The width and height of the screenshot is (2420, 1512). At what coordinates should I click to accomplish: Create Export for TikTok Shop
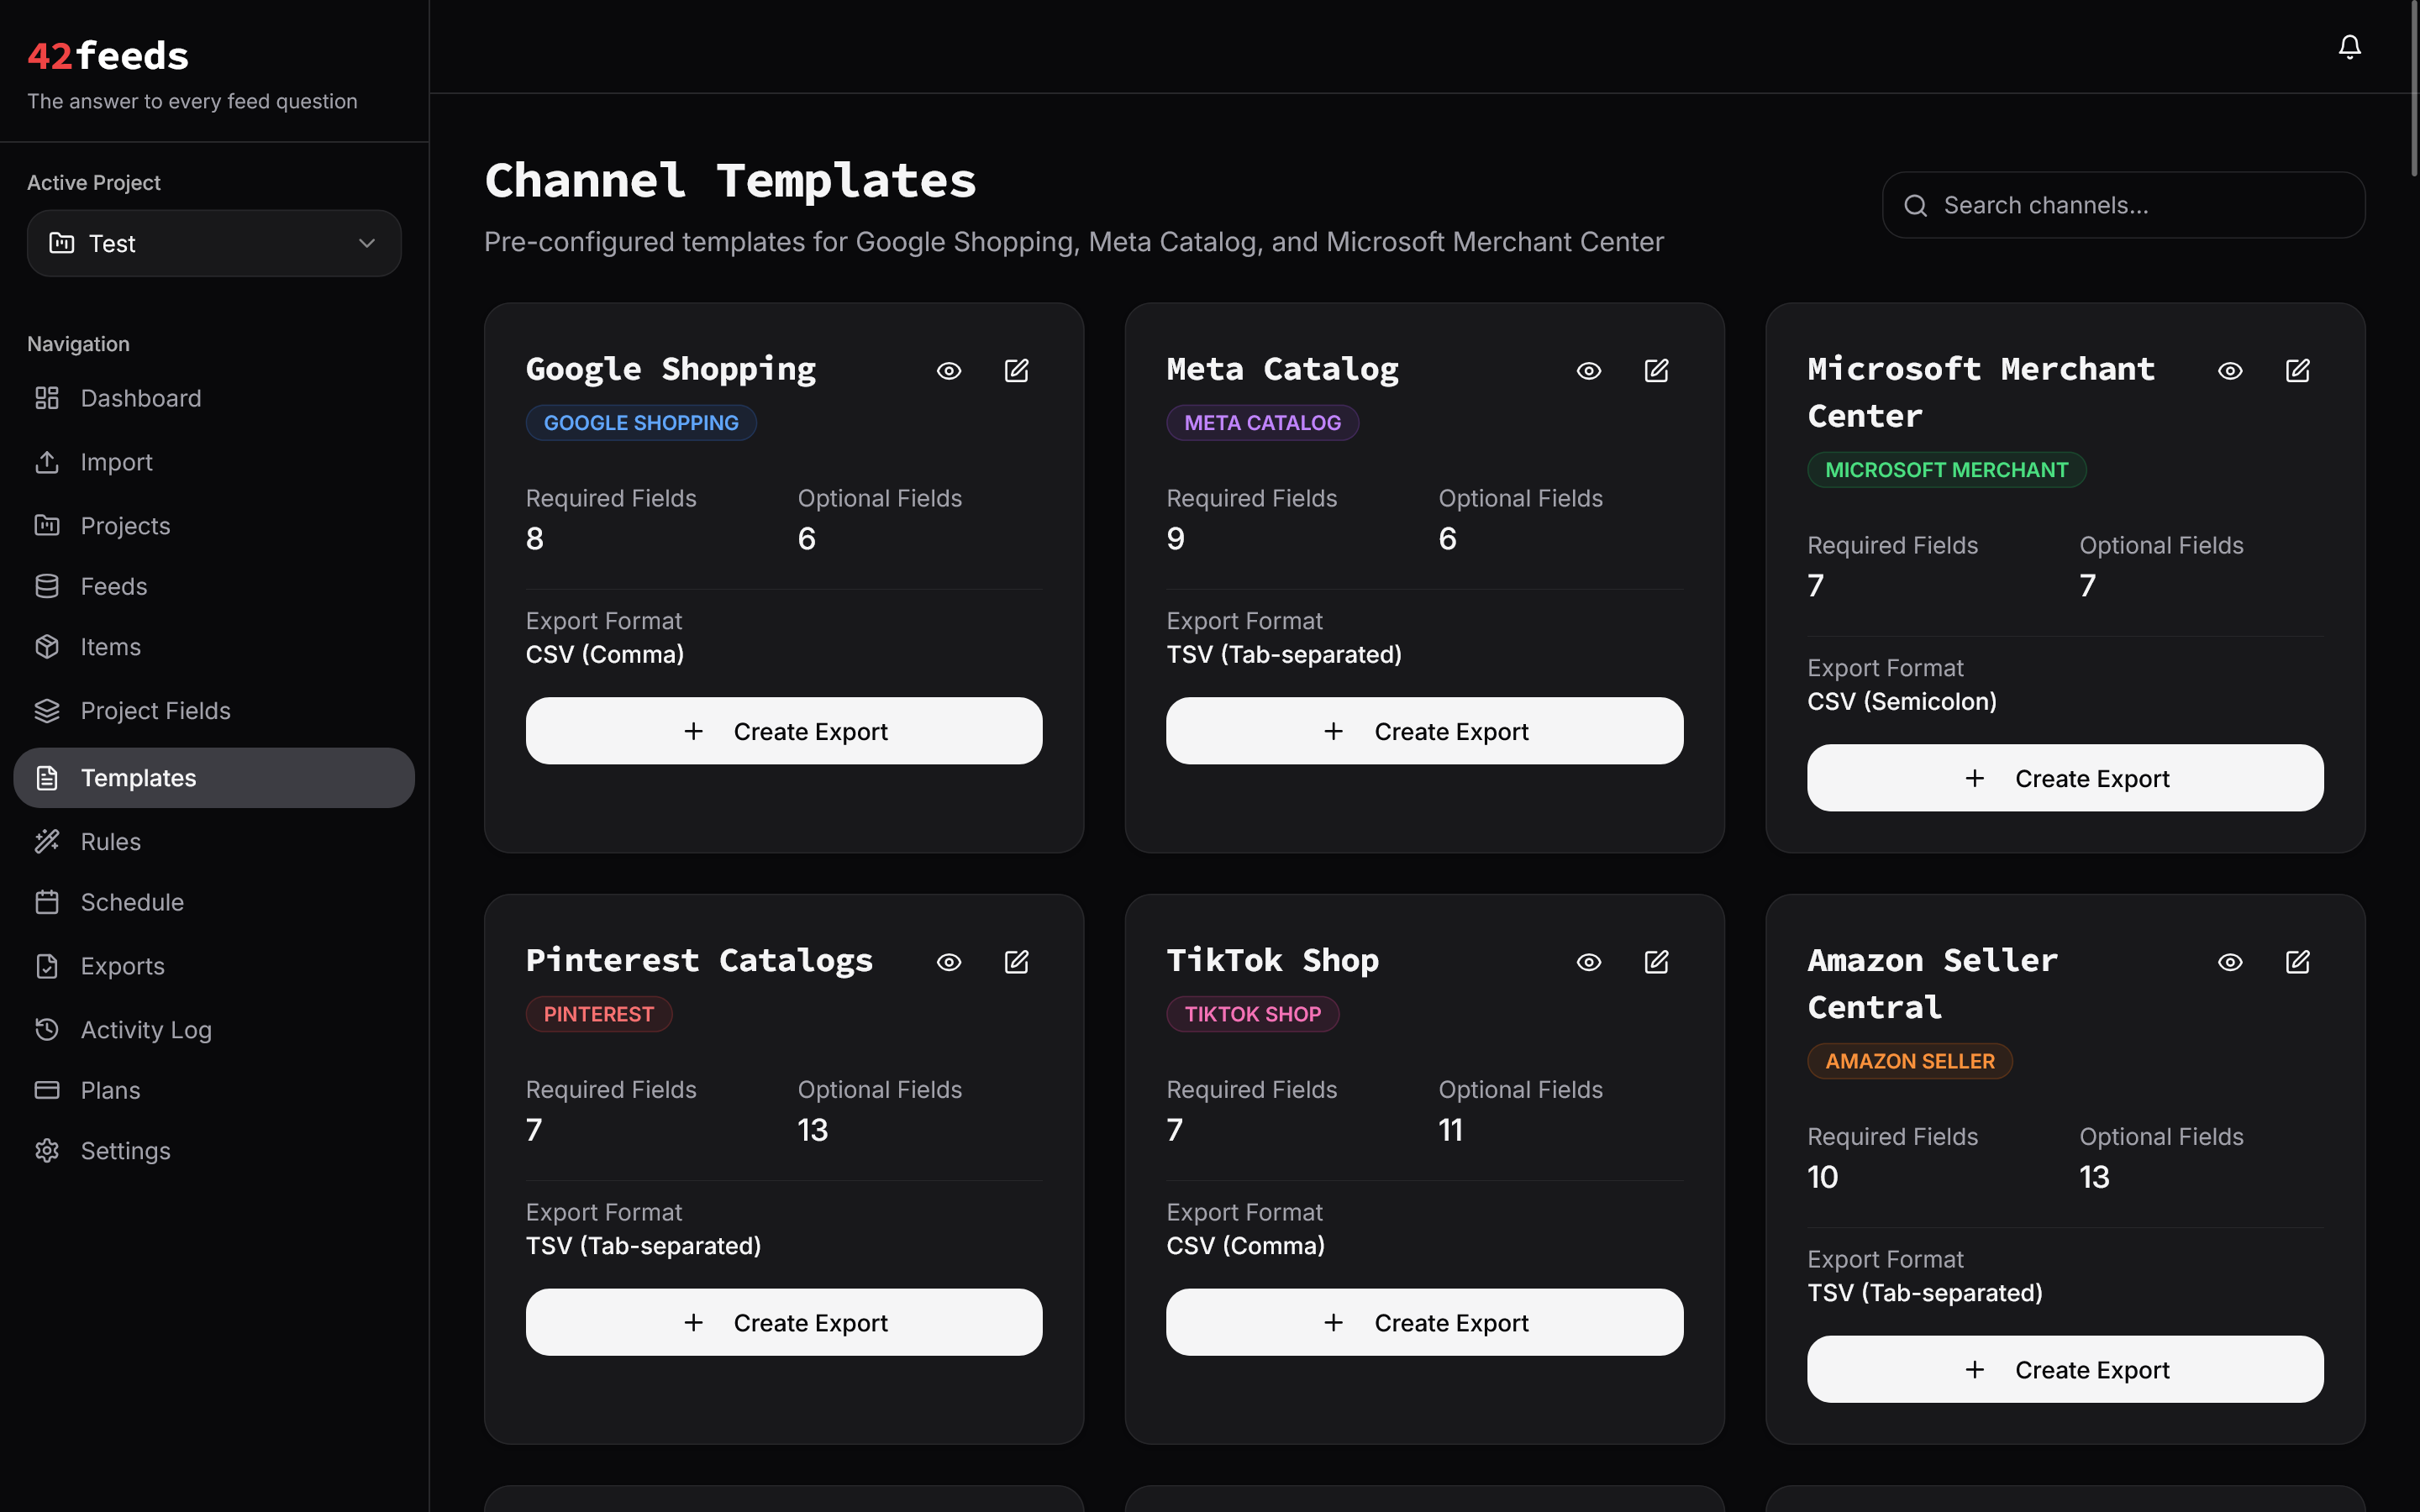click(1424, 1322)
